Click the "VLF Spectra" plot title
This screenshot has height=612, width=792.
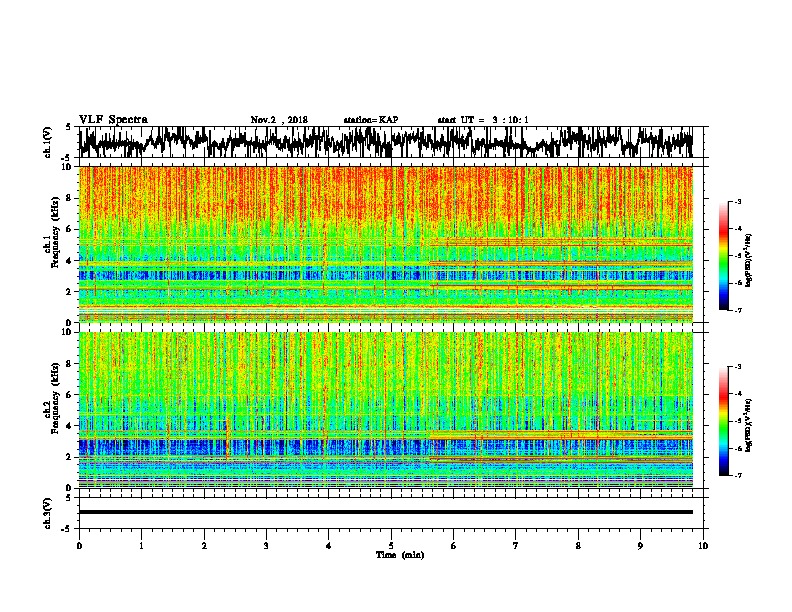113,120
